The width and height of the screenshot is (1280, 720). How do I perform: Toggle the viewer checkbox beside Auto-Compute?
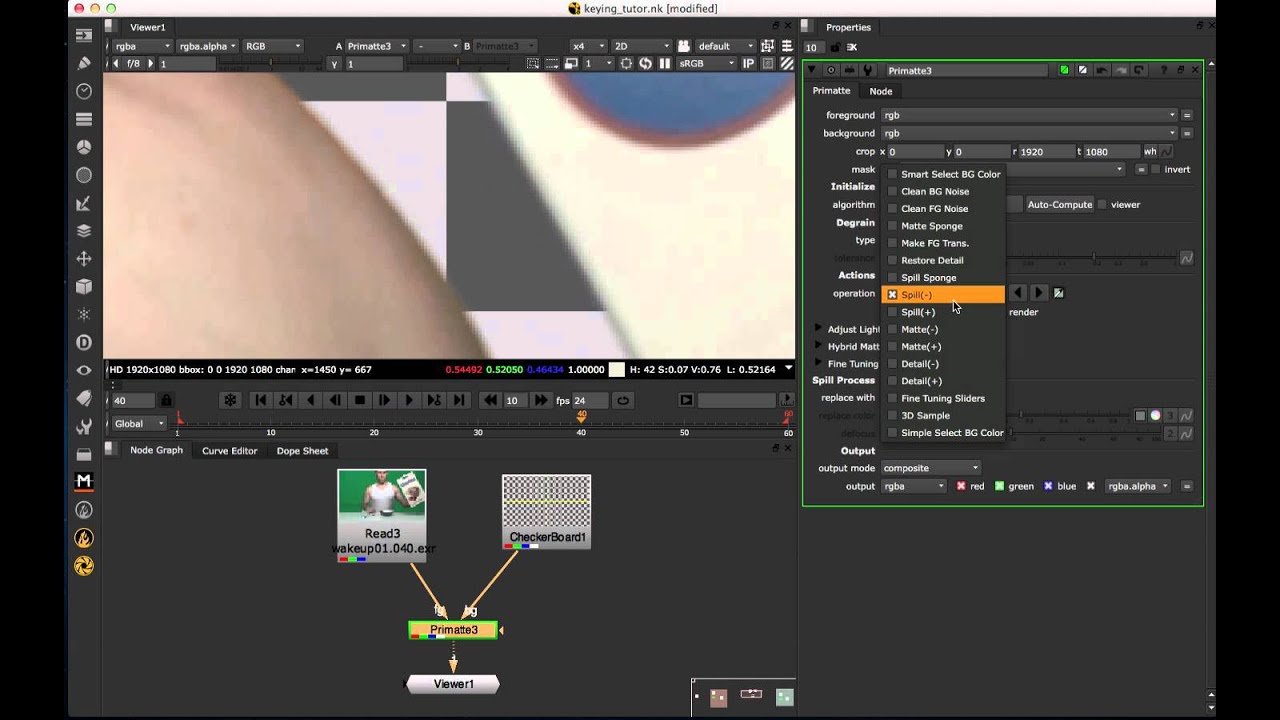point(1102,204)
